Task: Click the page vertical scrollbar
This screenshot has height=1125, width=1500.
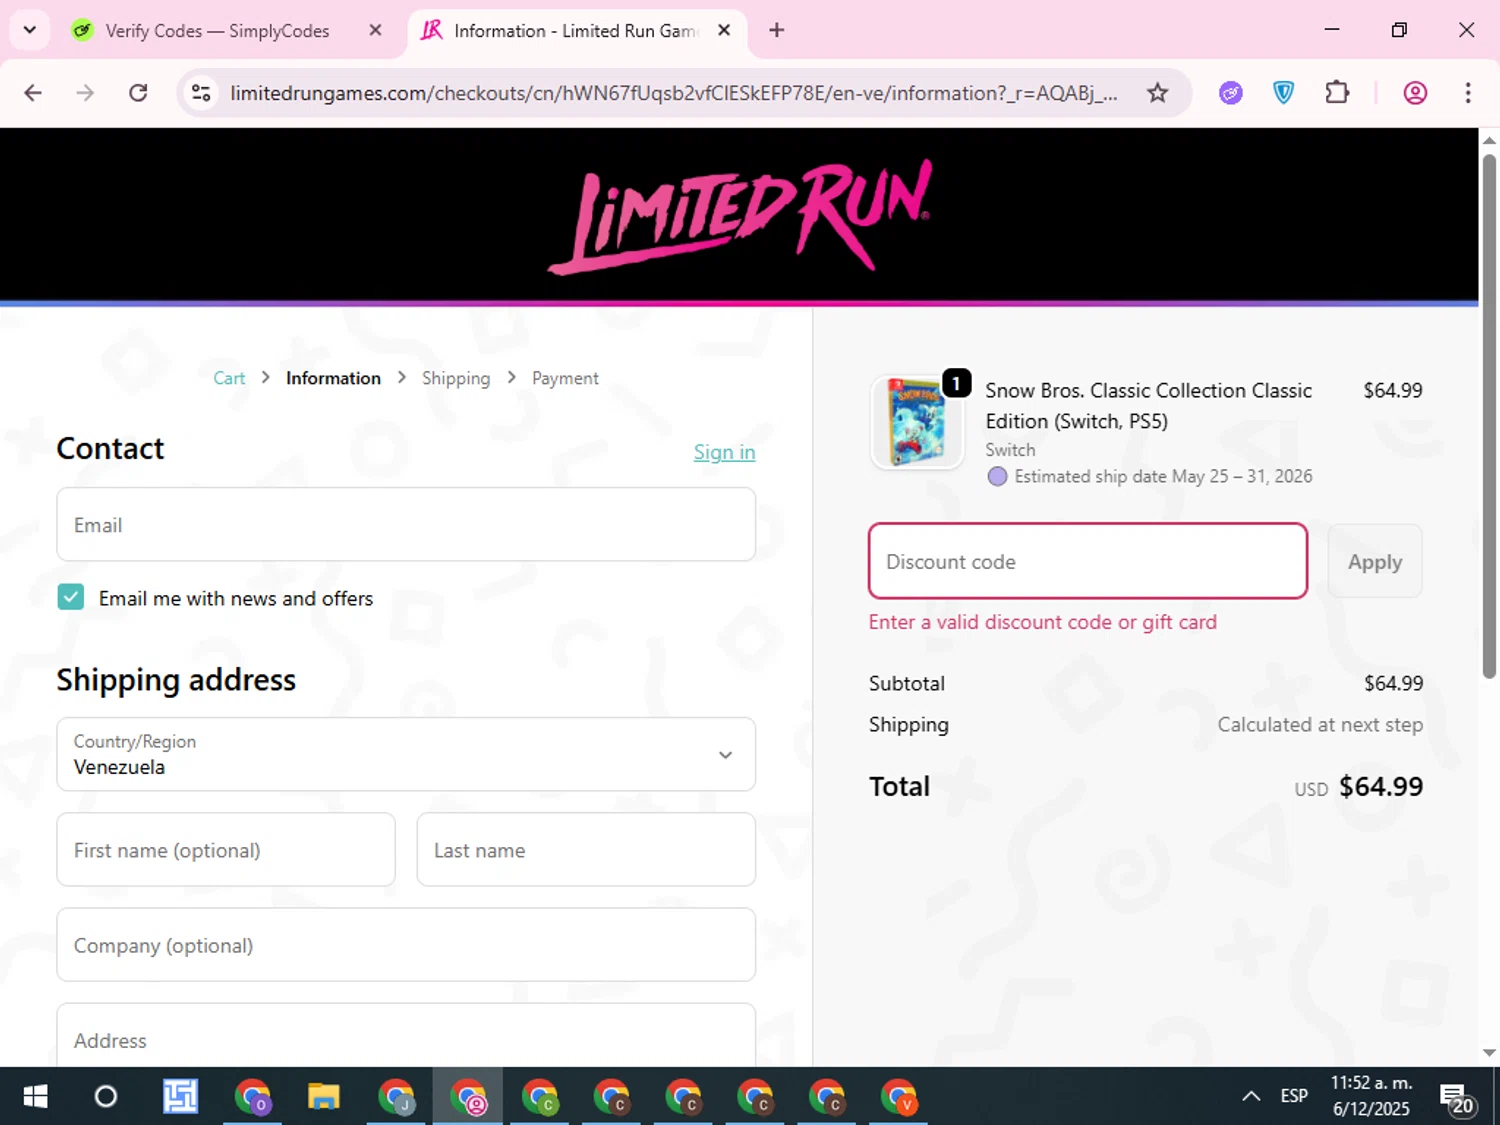Action: click(1489, 415)
